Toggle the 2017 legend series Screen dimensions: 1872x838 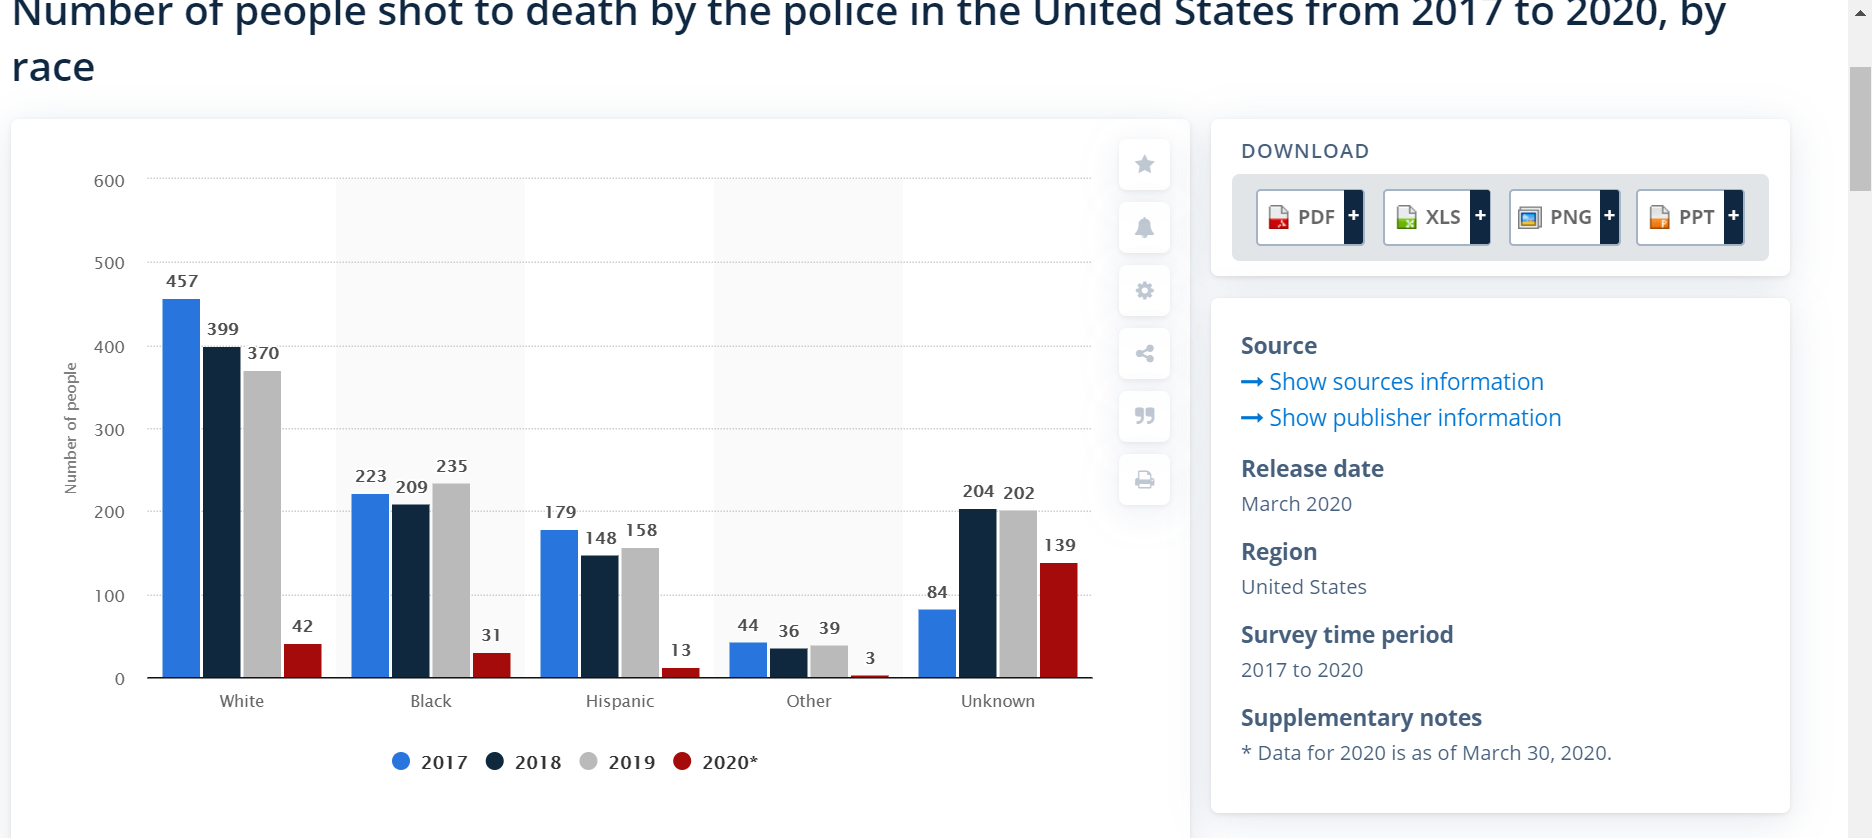[430, 762]
